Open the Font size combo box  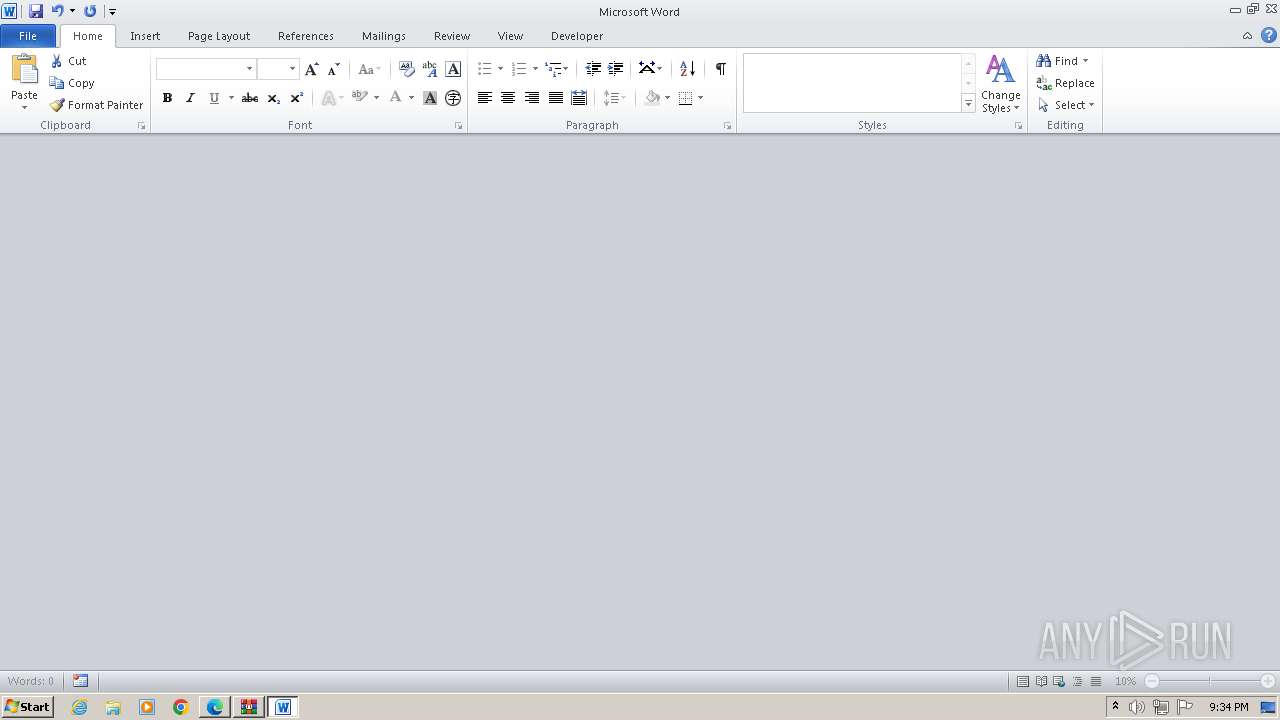(x=278, y=69)
